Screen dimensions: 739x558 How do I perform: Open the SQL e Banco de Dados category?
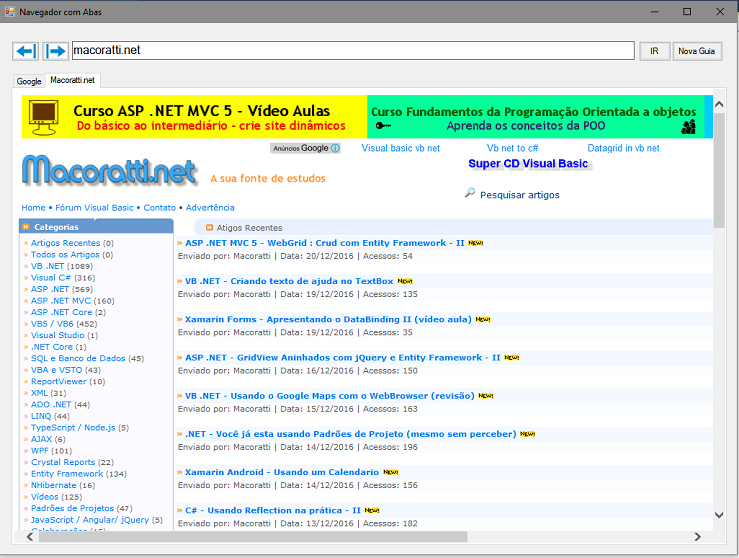78,358
